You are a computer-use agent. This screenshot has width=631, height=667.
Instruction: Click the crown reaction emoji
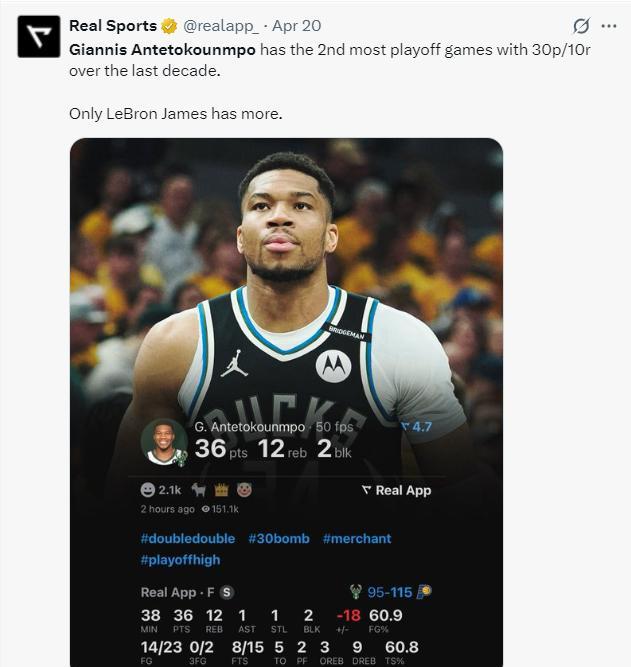[x=222, y=490]
